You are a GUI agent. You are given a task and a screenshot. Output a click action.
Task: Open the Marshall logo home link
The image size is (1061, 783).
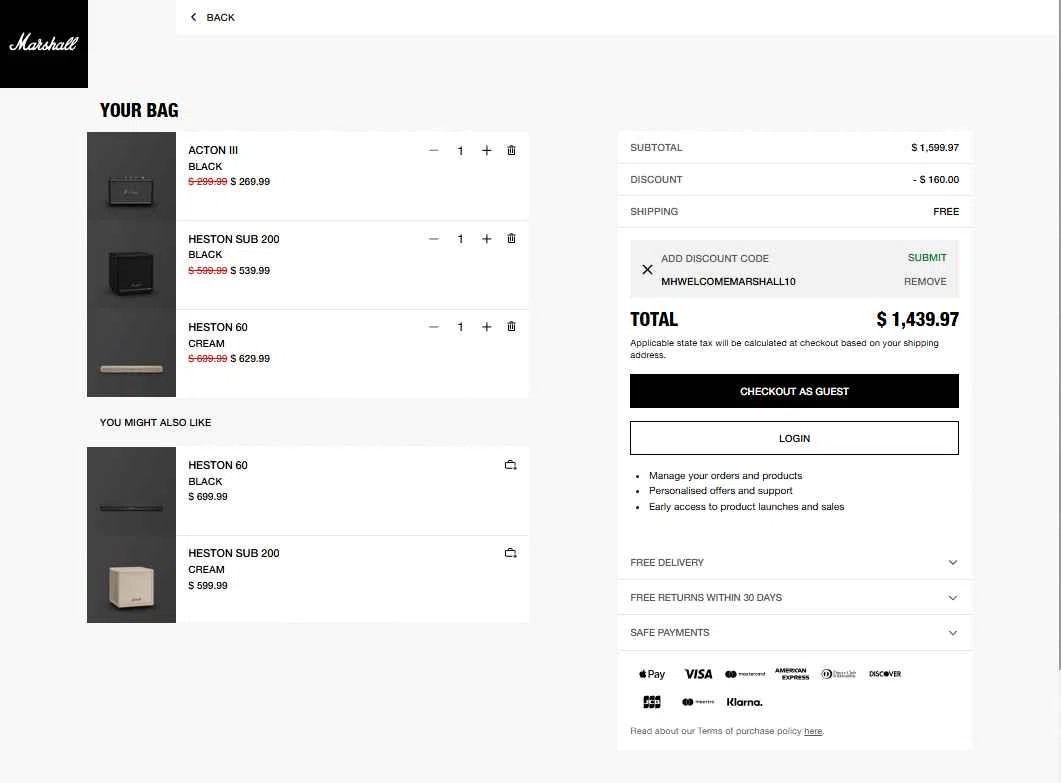tap(44, 44)
